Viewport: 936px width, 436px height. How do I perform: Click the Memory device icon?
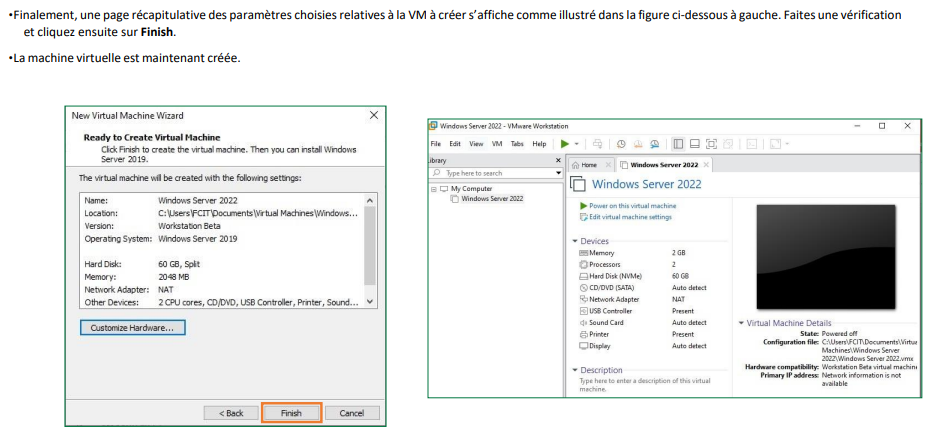click(584, 253)
